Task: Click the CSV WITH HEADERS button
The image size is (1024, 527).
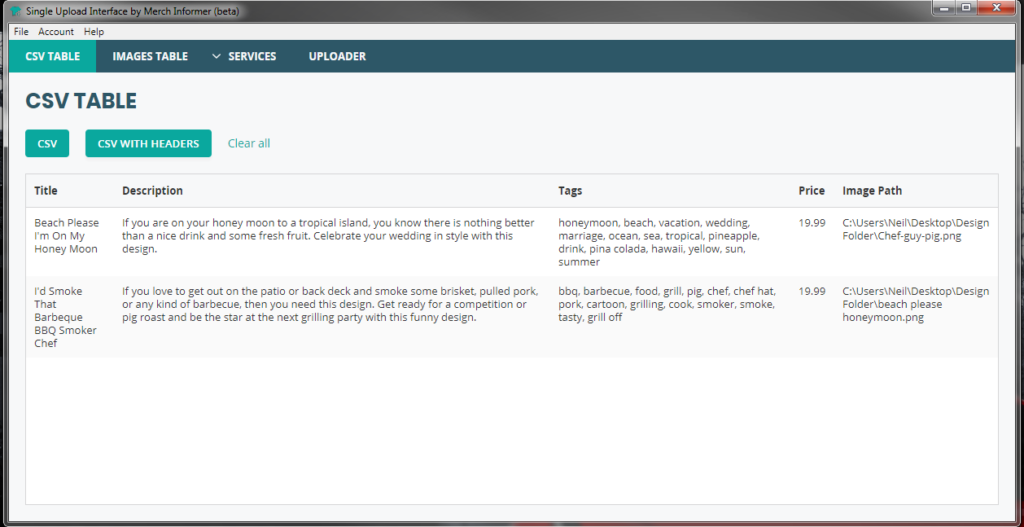Action: click(x=148, y=143)
